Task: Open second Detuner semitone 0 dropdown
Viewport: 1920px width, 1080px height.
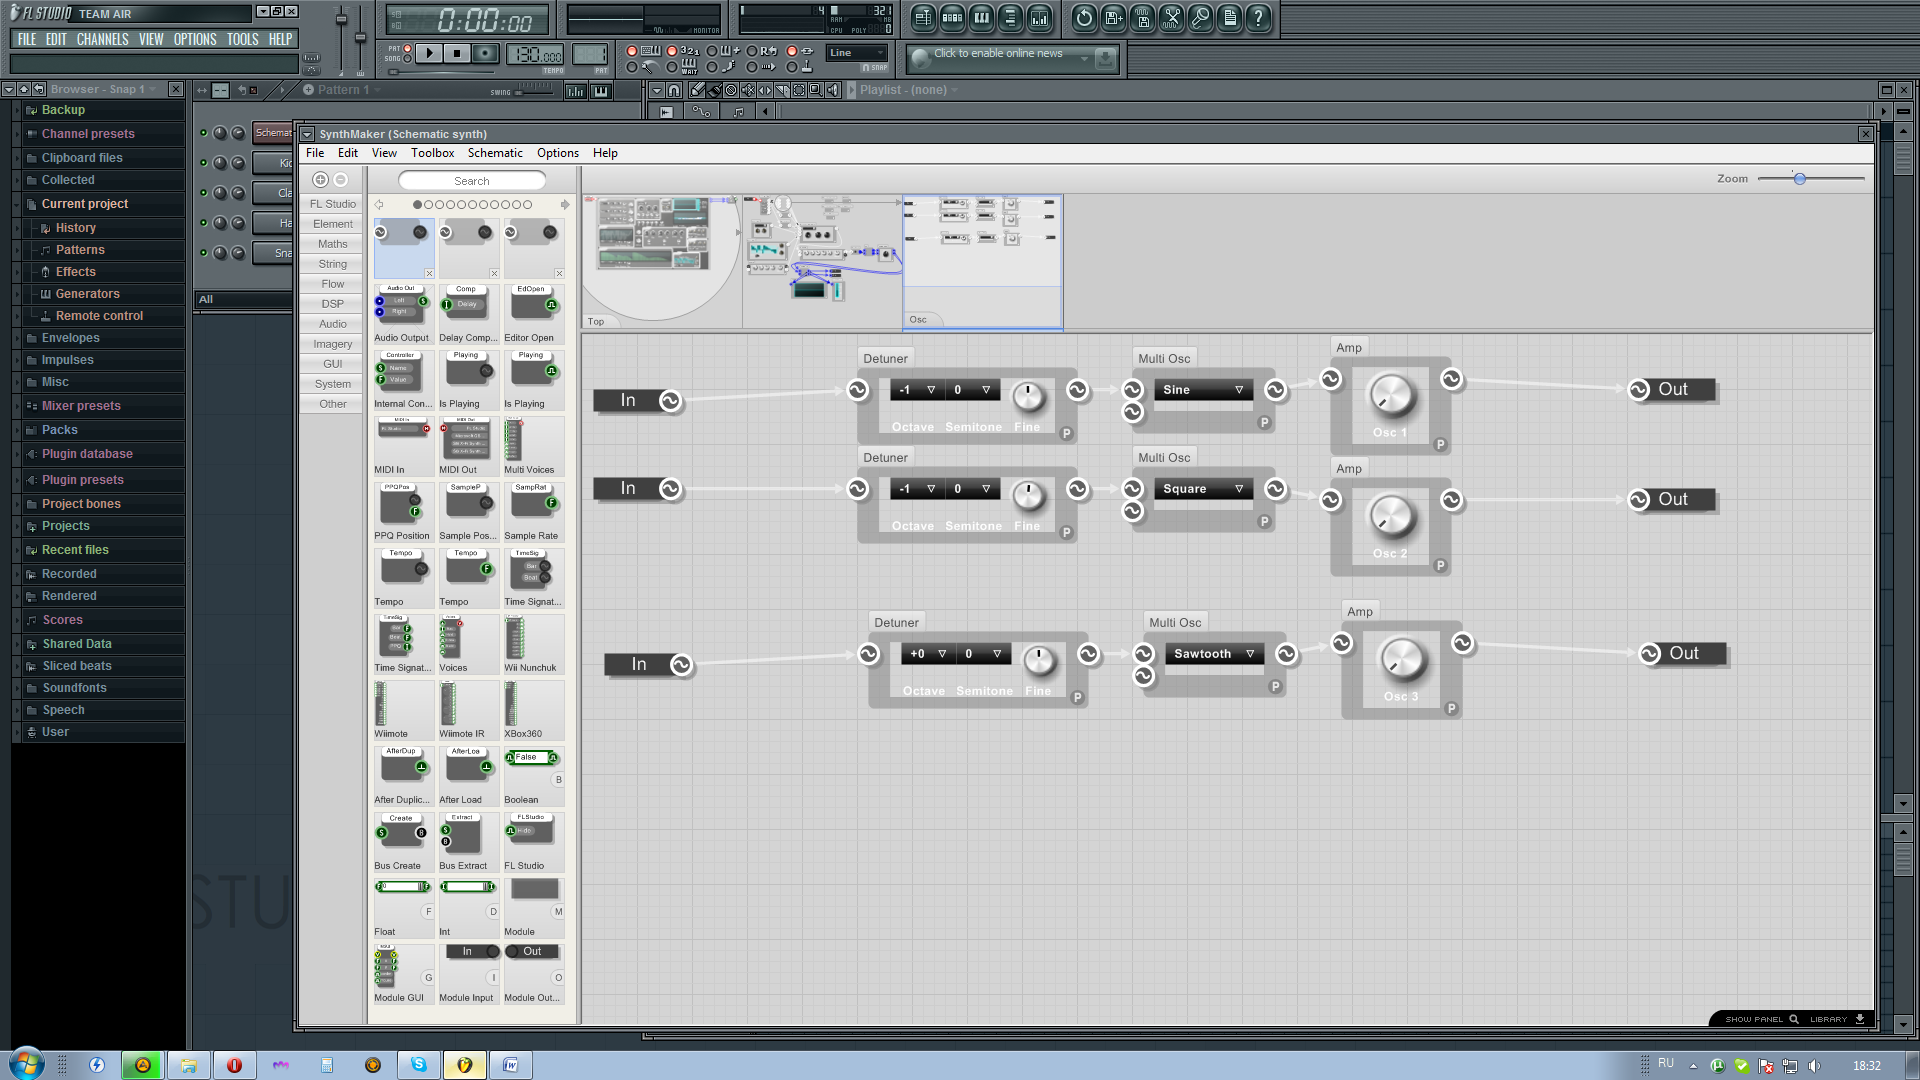Action: click(972, 489)
